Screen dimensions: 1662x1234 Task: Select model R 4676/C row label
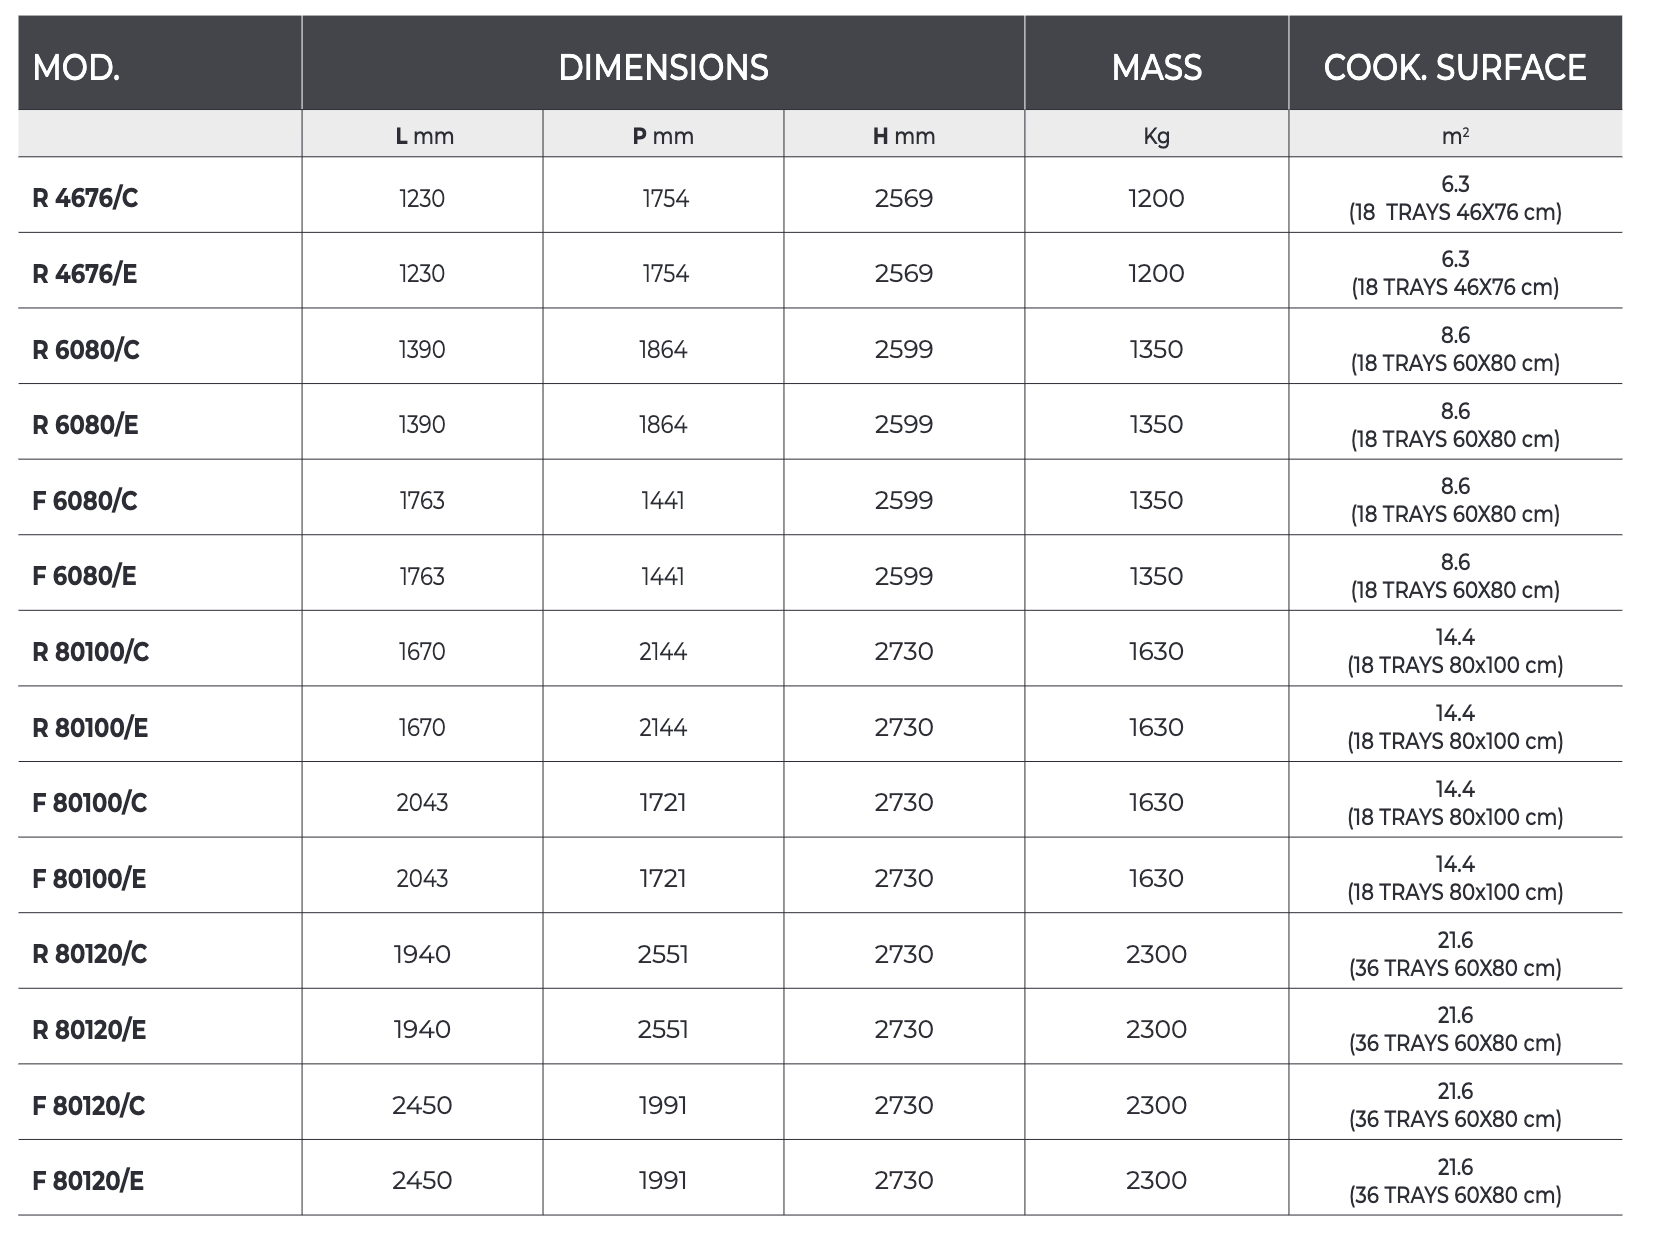[x=85, y=198]
